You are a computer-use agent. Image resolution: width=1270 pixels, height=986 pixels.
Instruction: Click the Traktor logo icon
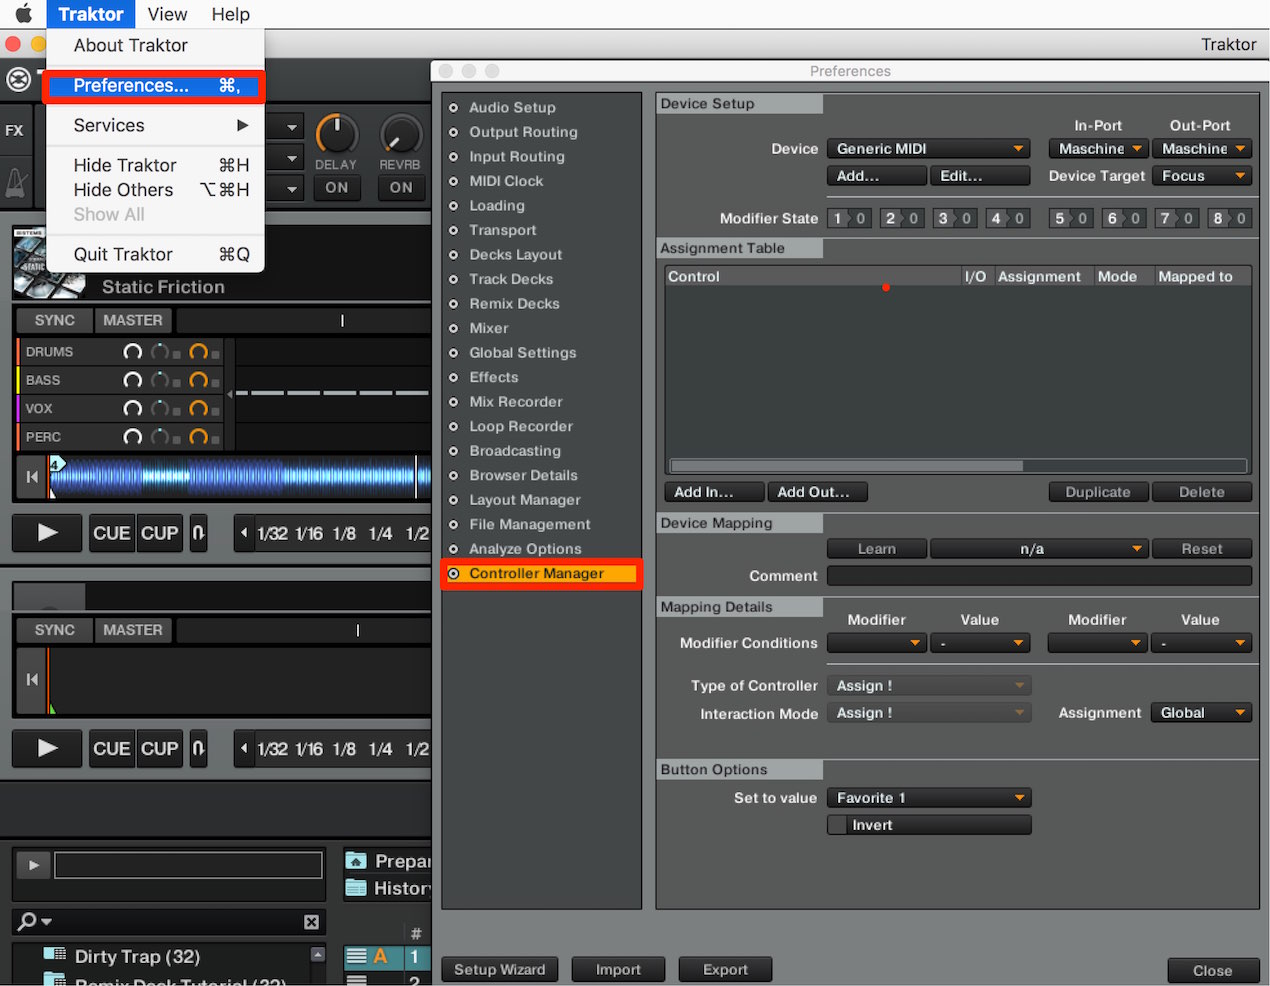pyautogui.click(x=18, y=79)
